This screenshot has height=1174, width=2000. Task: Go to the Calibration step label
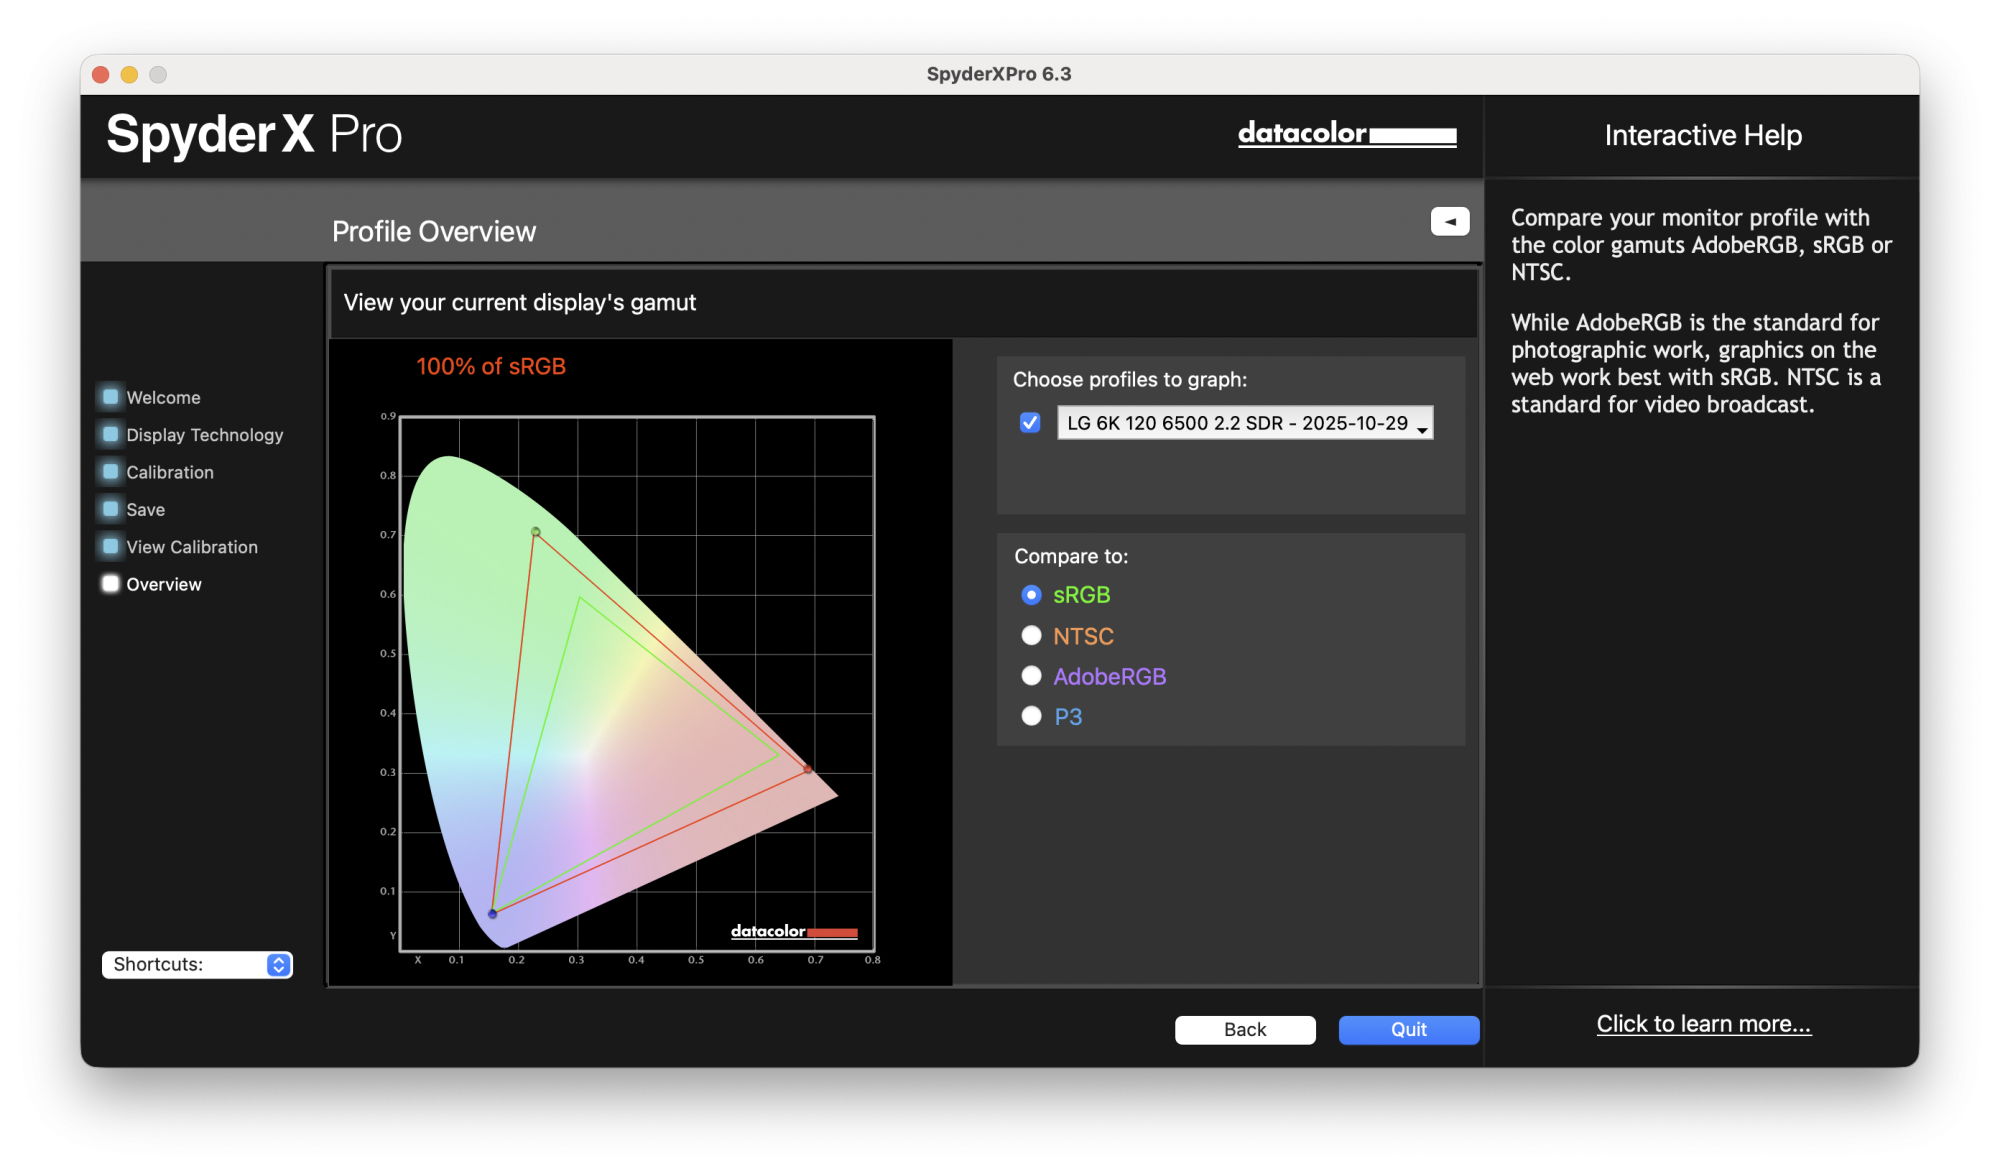pyautogui.click(x=170, y=472)
